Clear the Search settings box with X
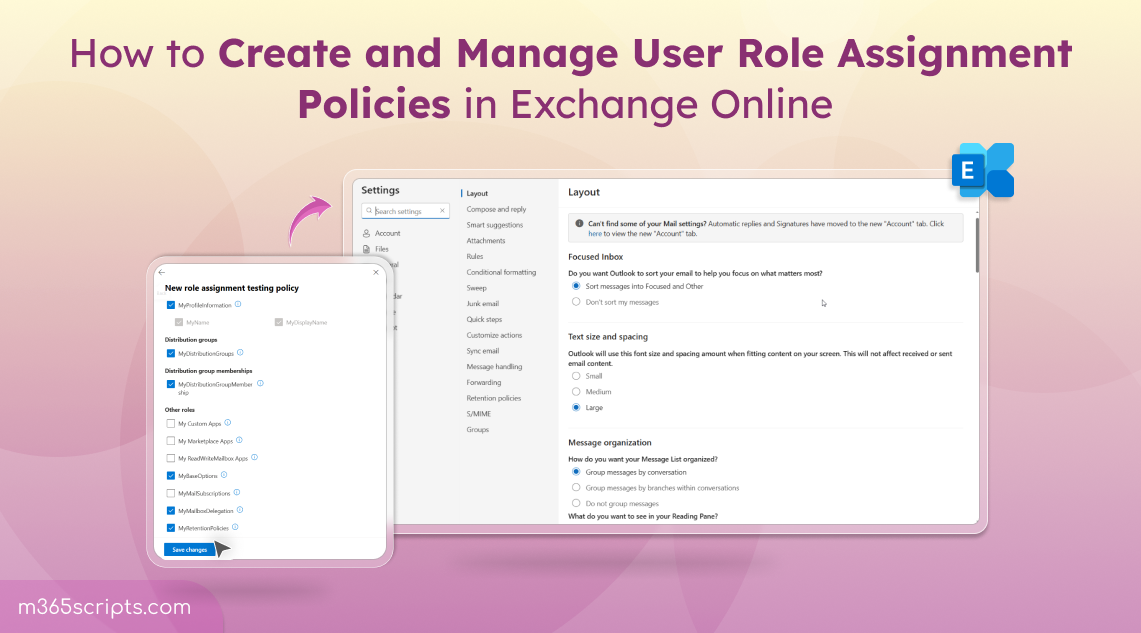Screen dimensions: 1141x633 (442, 211)
